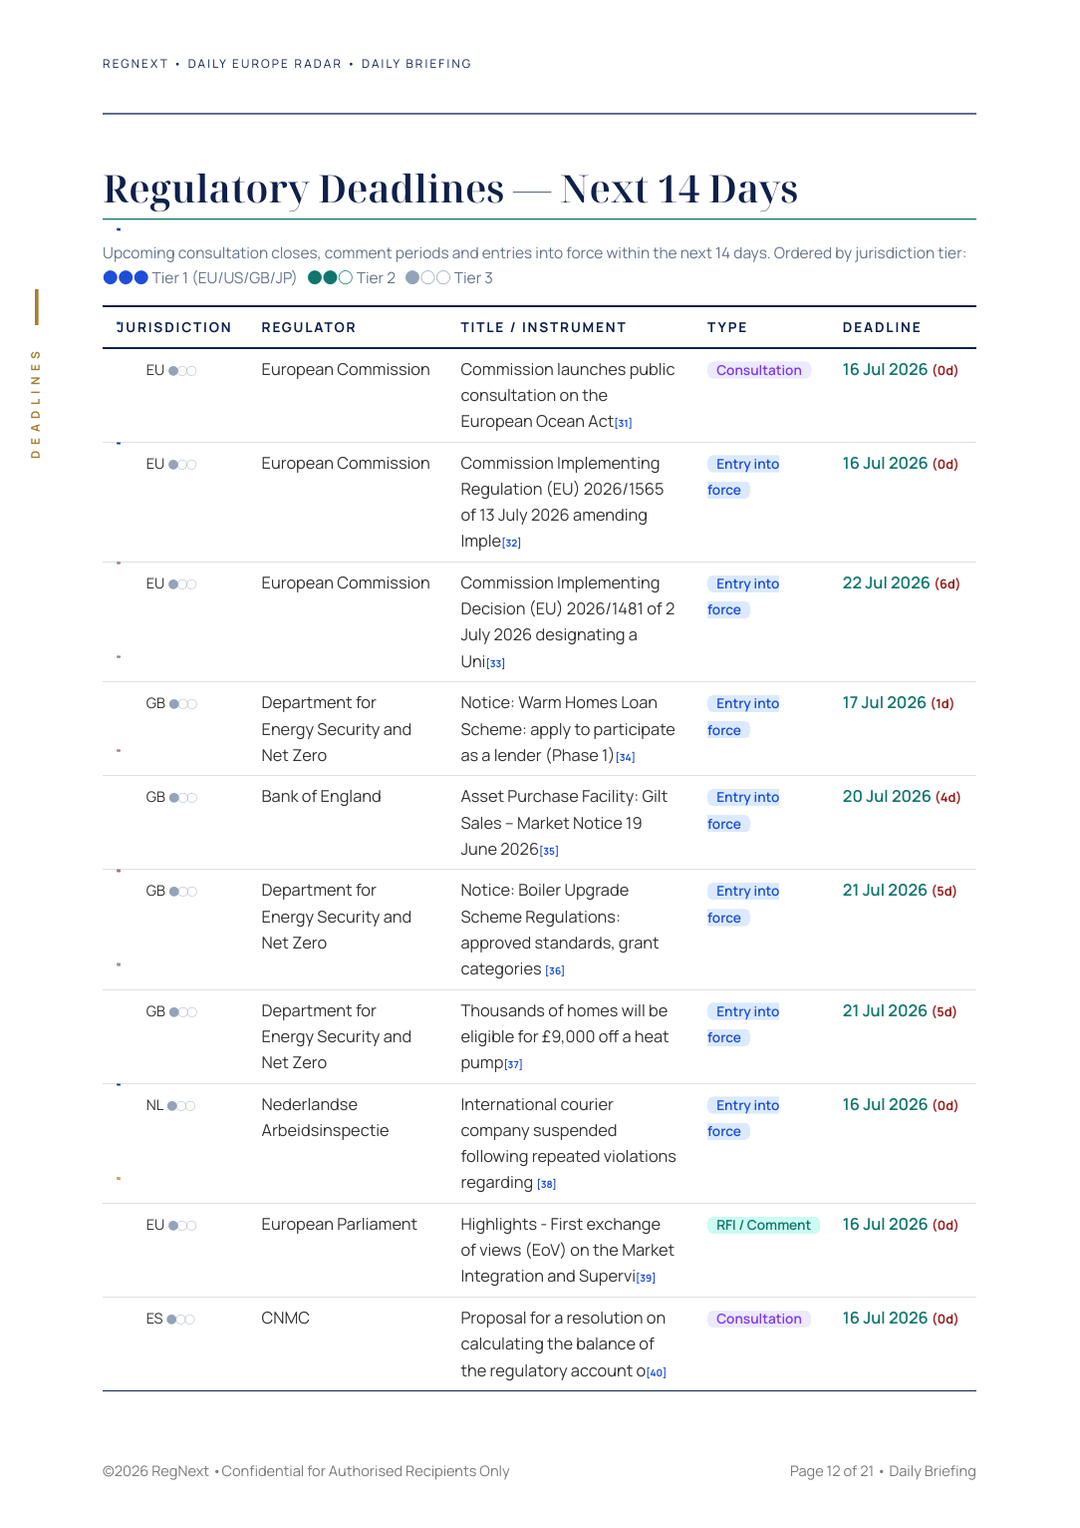
Task: Select the Consultation tag on European Ocean Act row
Action: (x=759, y=370)
